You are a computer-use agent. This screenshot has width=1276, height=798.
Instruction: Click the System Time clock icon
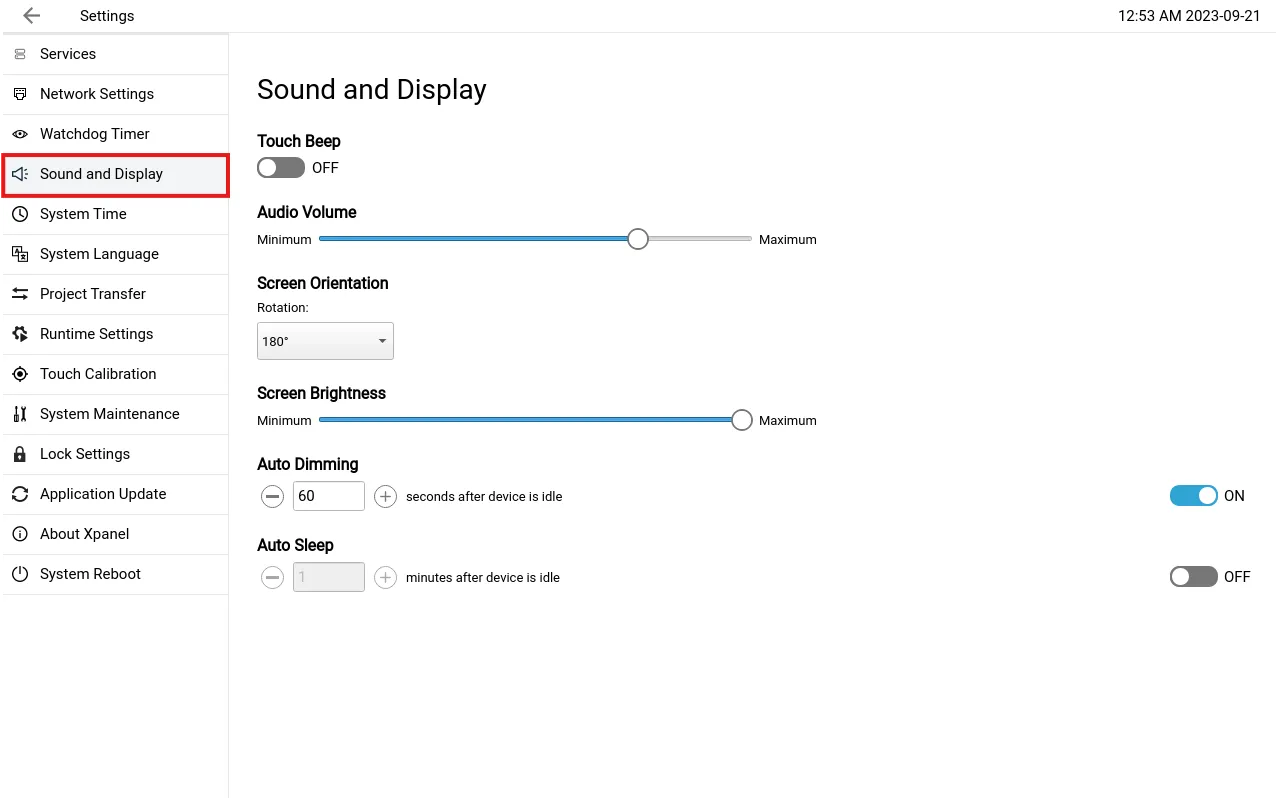pyautogui.click(x=20, y=214)
